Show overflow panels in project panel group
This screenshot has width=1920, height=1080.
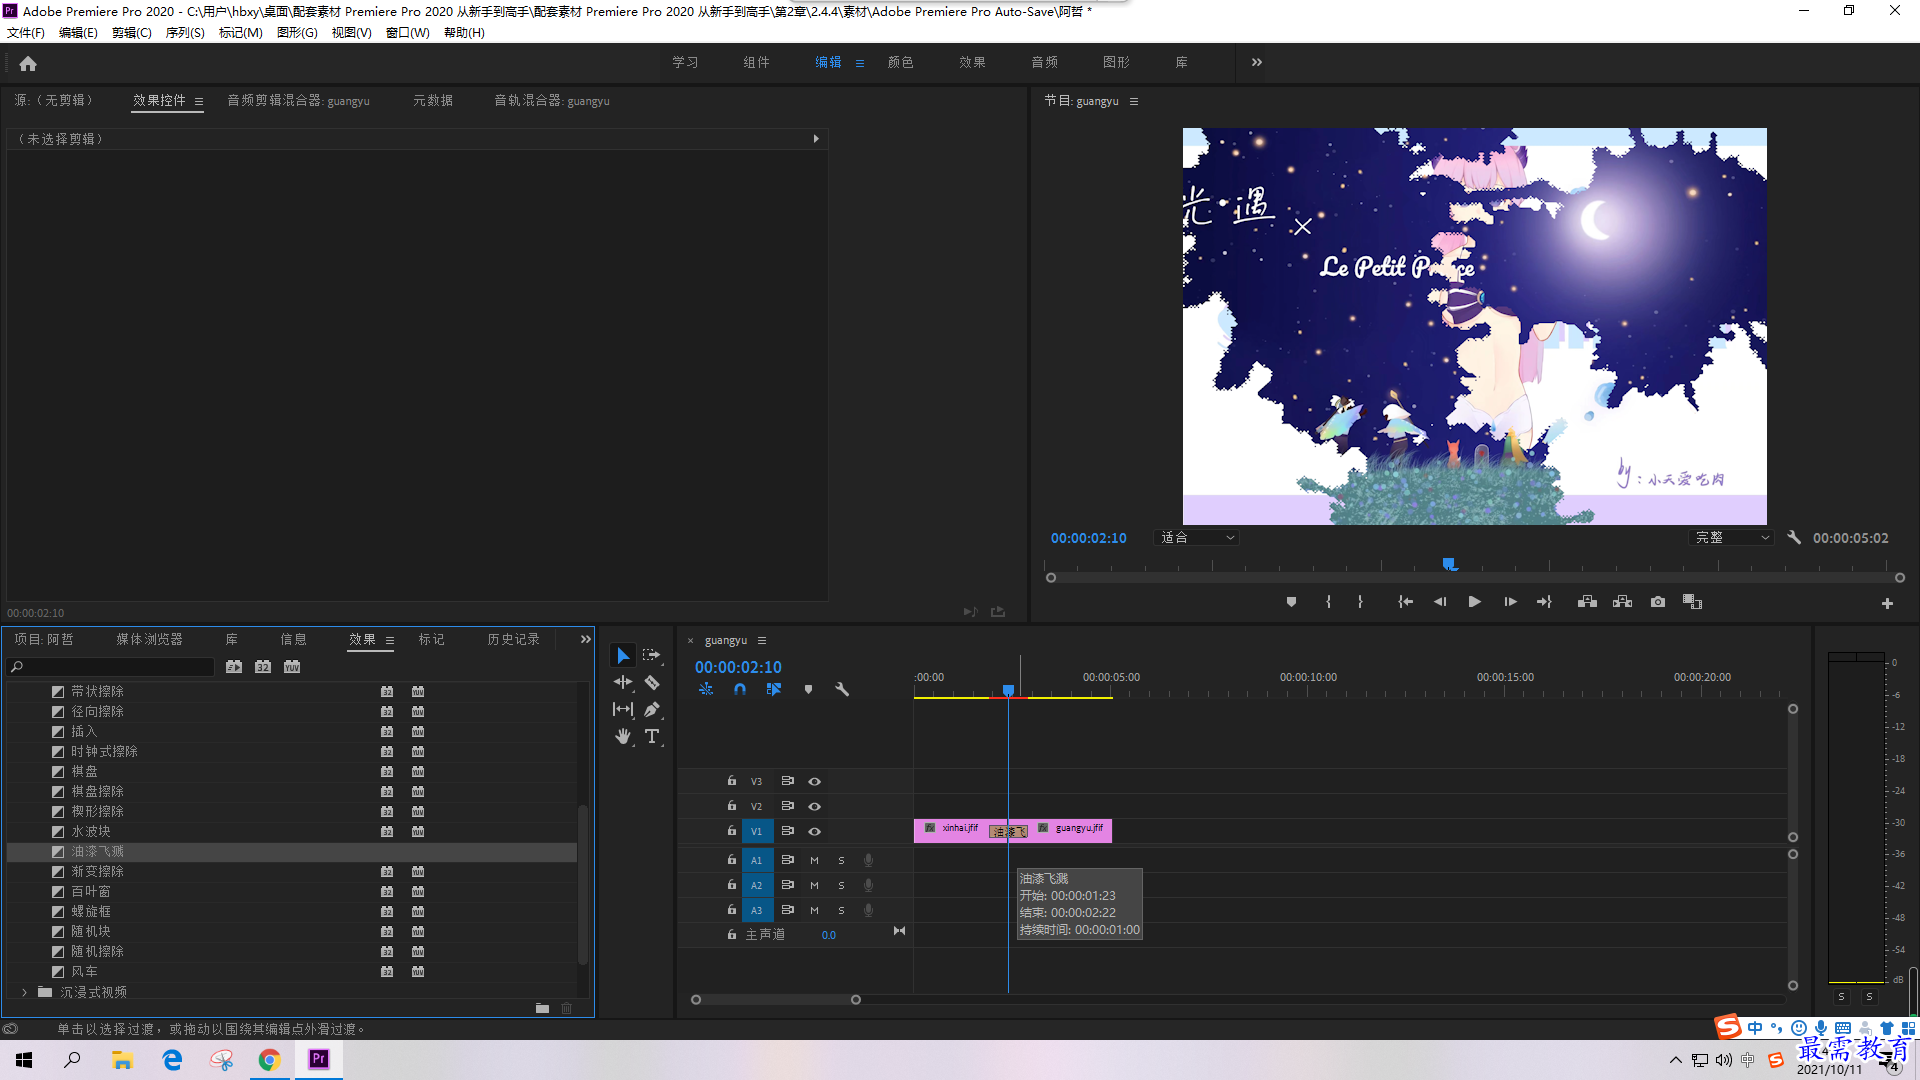click(x=586, y=639)
